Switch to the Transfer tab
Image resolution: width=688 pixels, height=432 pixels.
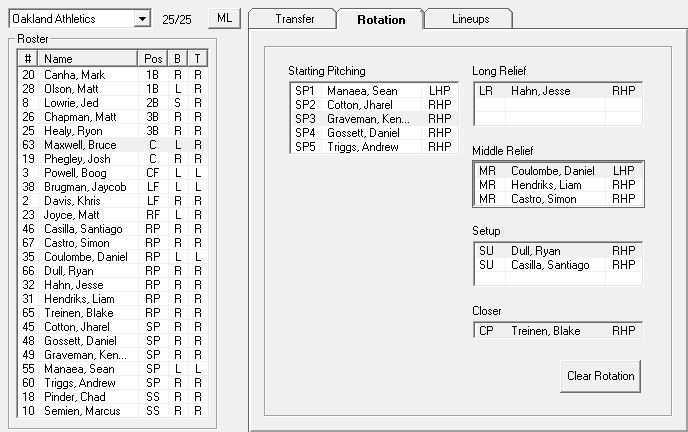click(x=293, y=19)
